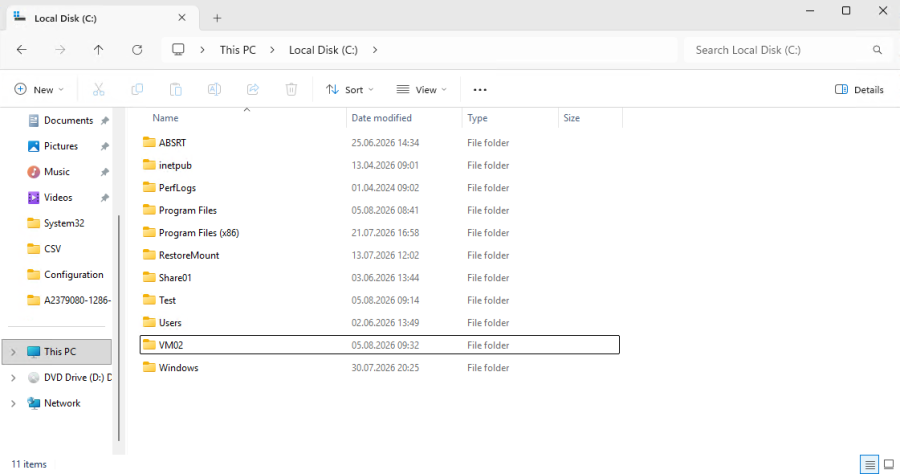Open a new tab with plus
900x474 pixels.
(217, 18)
